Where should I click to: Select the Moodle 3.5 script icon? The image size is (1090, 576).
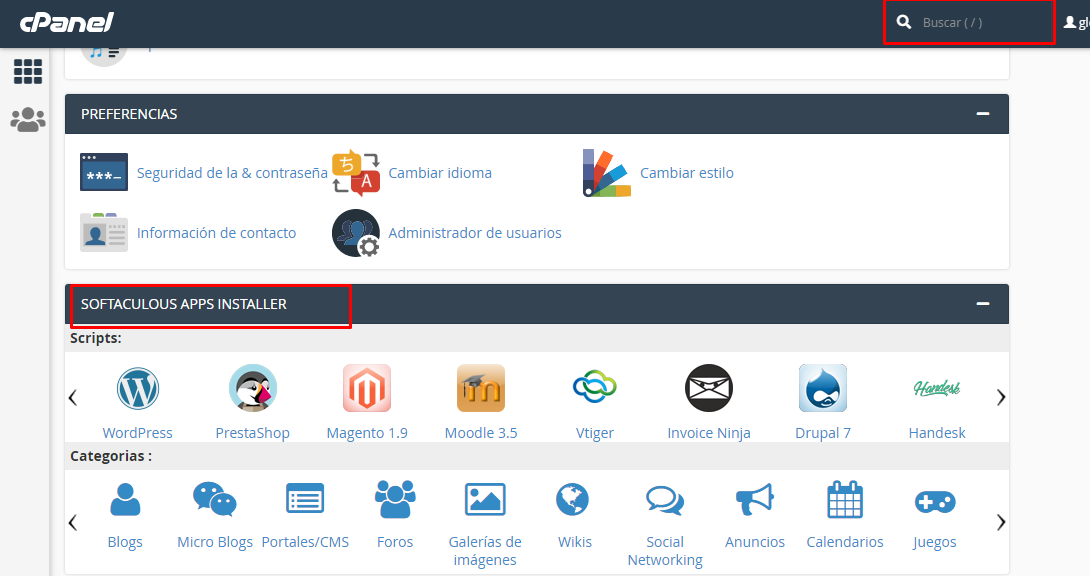tap(481, 388)
